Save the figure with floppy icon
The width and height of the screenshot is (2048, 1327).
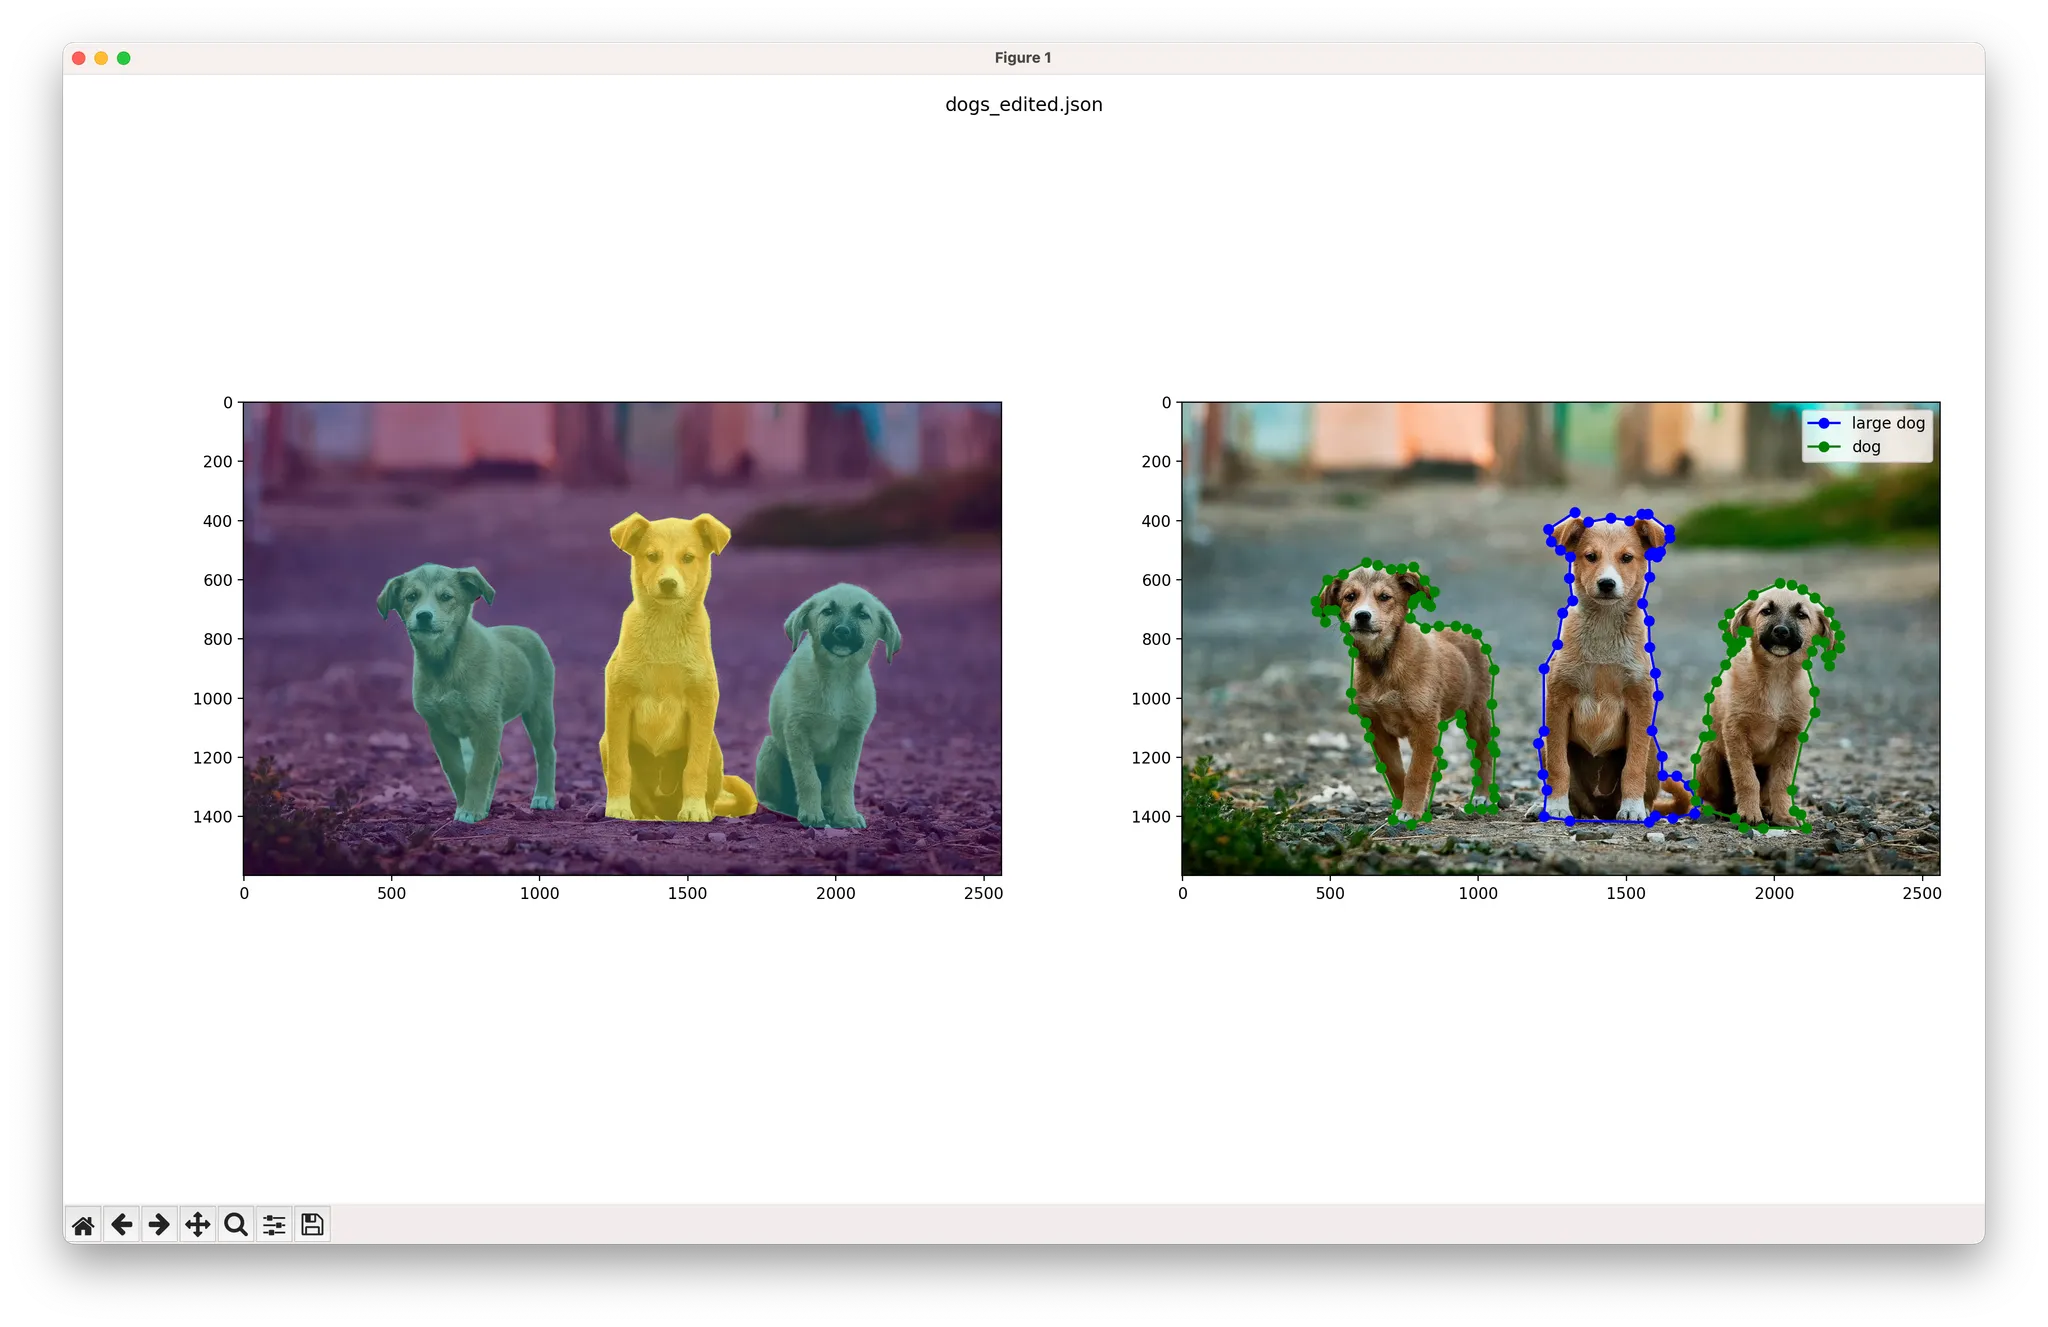tap(312, 1225)
